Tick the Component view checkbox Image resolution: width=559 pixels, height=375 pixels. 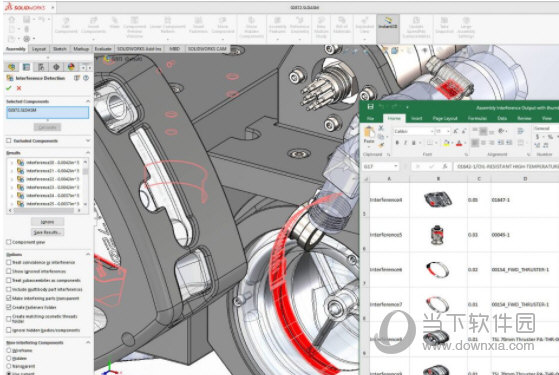pos(9,242)
